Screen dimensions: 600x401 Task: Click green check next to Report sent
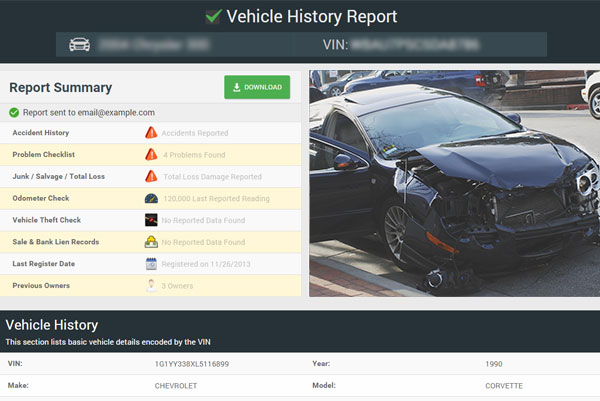[x=14, y=113]
